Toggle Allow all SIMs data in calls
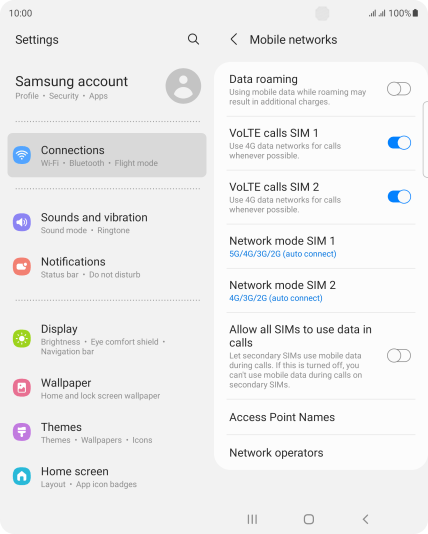This screenshot has width=428, height=534. point(399,356)
